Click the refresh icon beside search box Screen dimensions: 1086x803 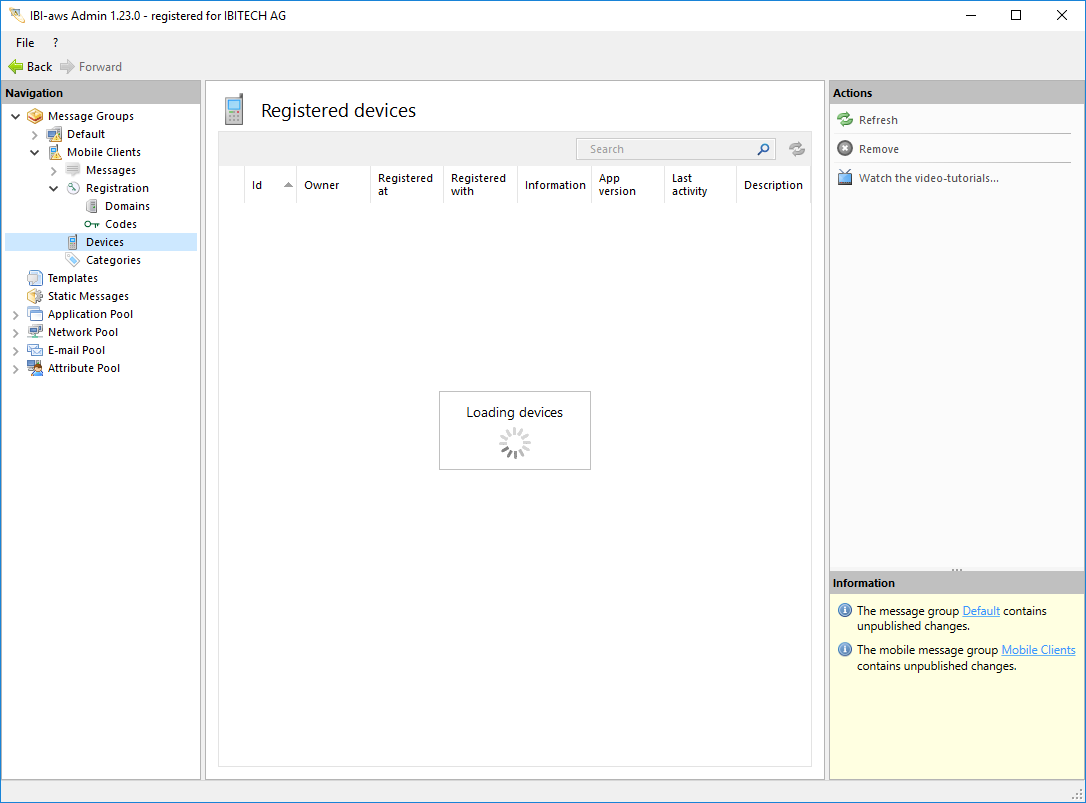point(797,149)
